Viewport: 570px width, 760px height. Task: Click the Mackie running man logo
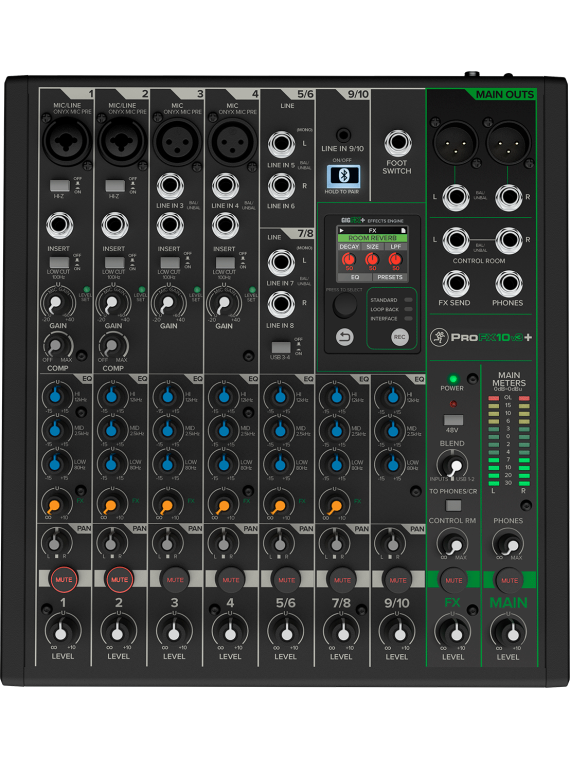pyautogui.click(x=439, y=337)
